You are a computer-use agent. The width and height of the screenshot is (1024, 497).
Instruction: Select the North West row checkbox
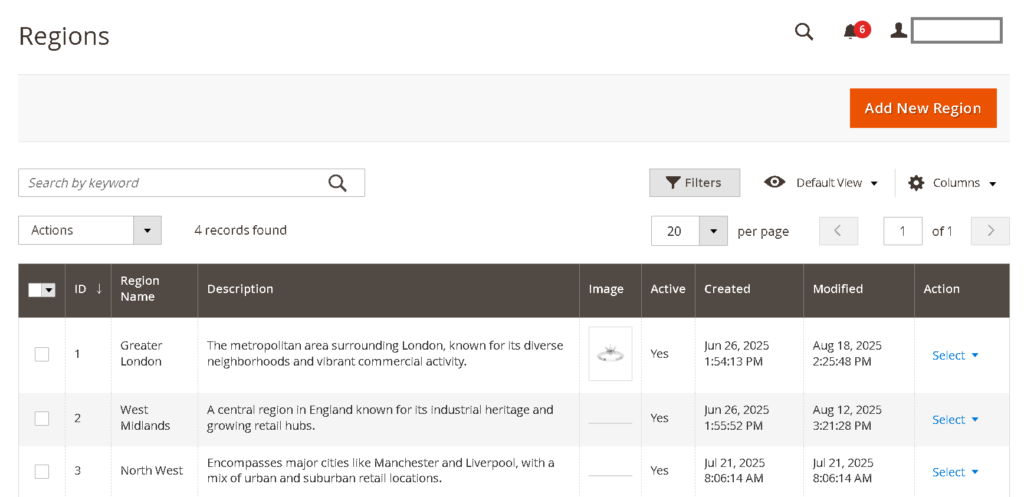[42, 471]
